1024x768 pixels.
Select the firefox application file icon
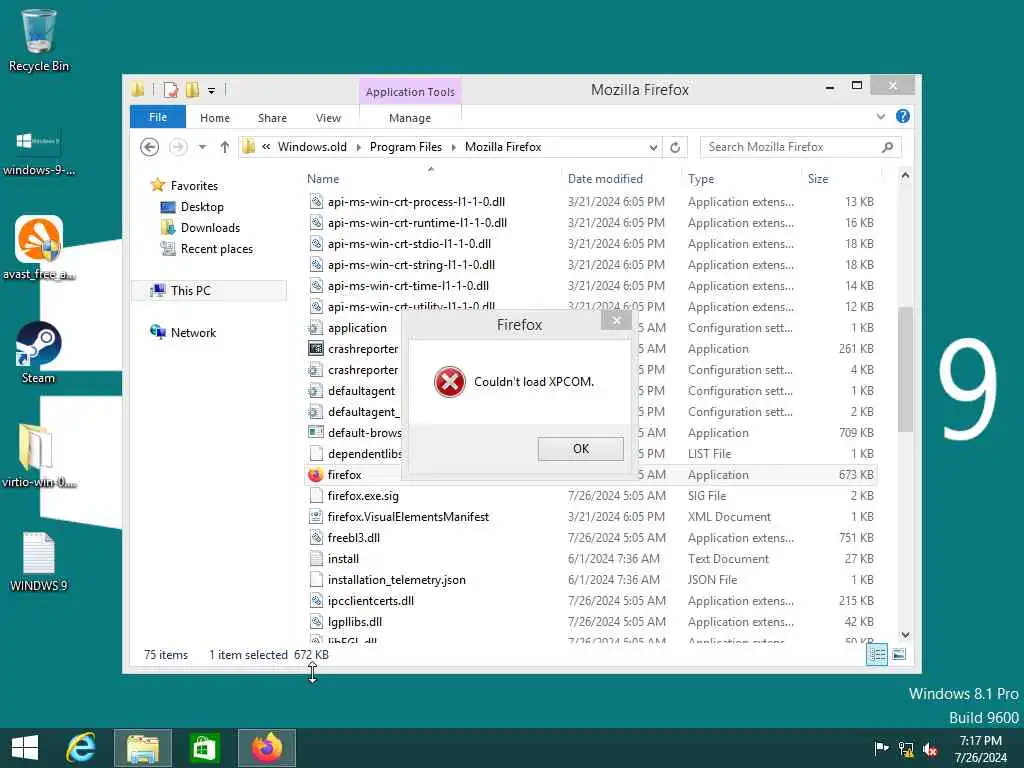[315, 475]
